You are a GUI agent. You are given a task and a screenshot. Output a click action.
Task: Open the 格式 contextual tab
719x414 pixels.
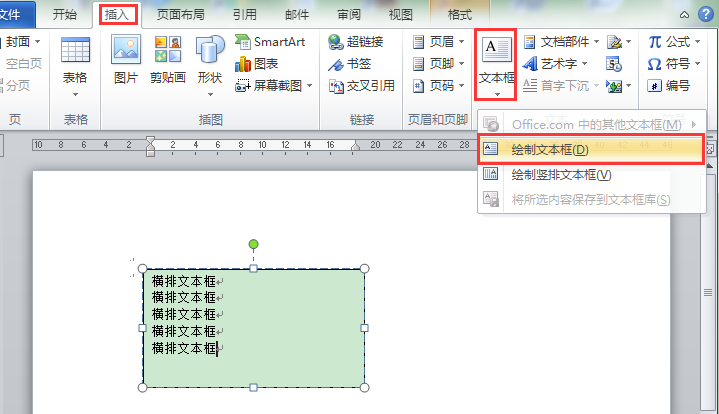tap(459, 15)
